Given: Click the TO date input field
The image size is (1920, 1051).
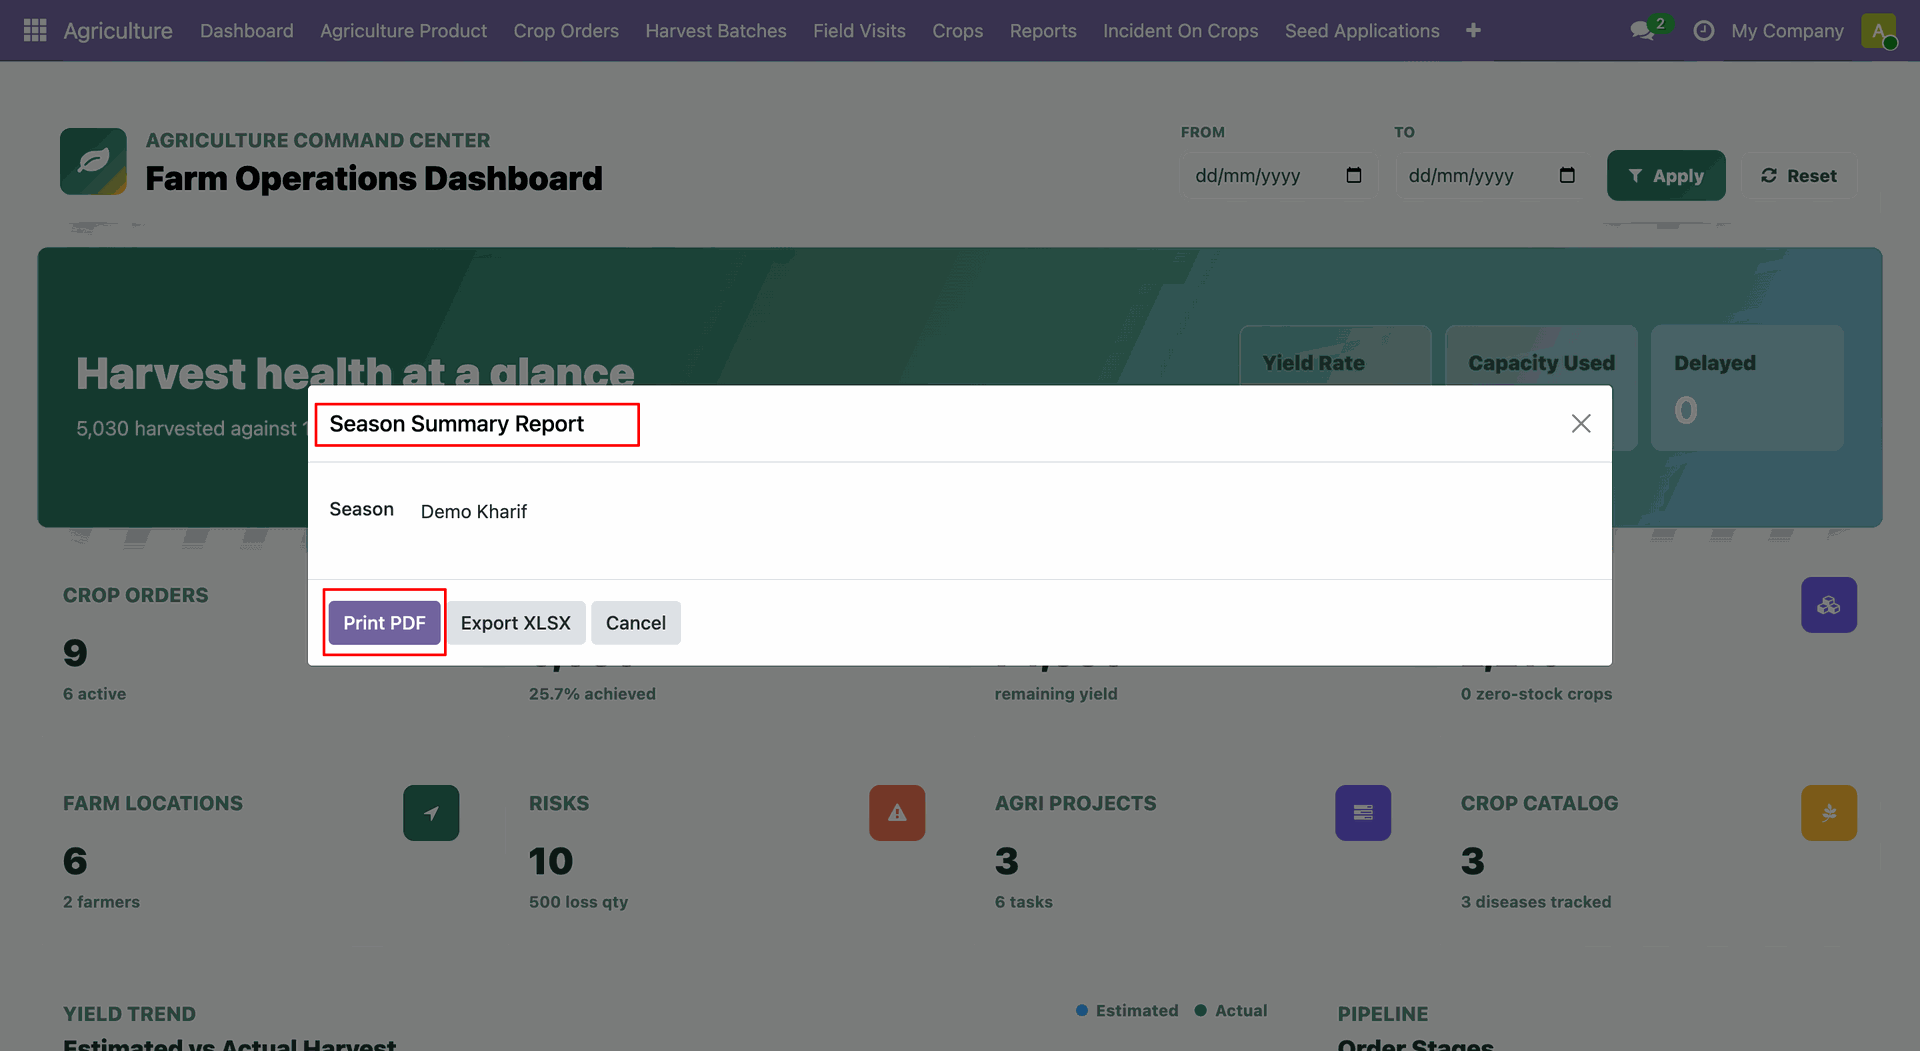Looking at the screenshot, I should tap(1492, 175).
